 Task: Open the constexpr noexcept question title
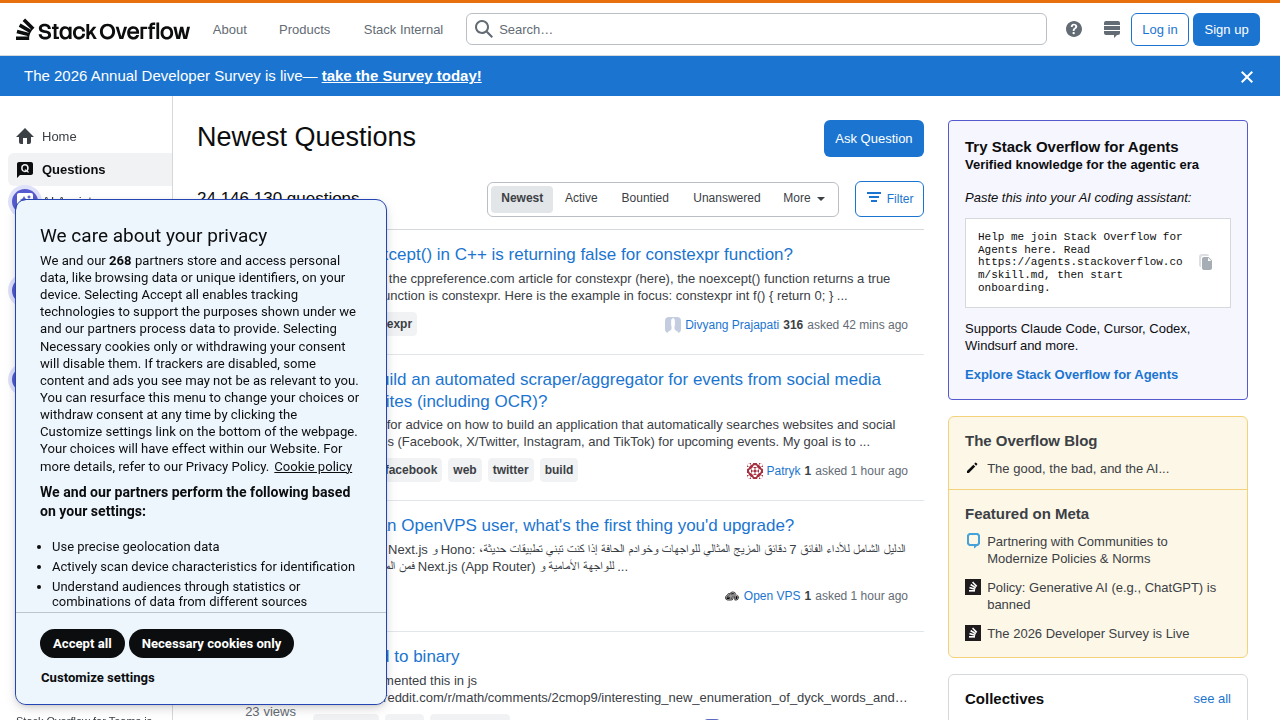pos(589,254)
